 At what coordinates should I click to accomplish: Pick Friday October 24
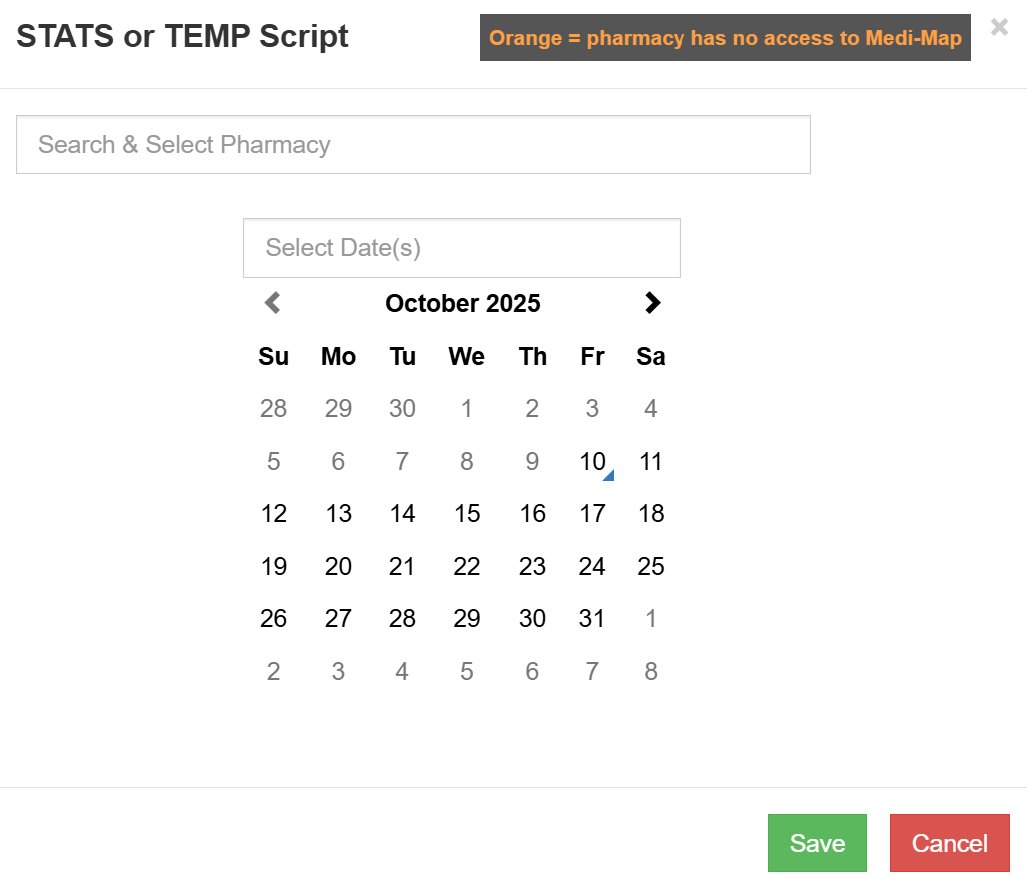[592, 567]
